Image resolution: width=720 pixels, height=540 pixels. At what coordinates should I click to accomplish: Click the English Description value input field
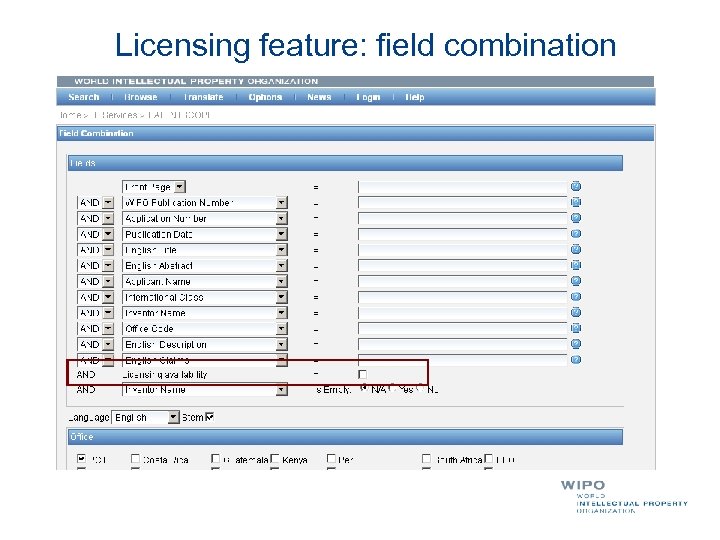462,344
